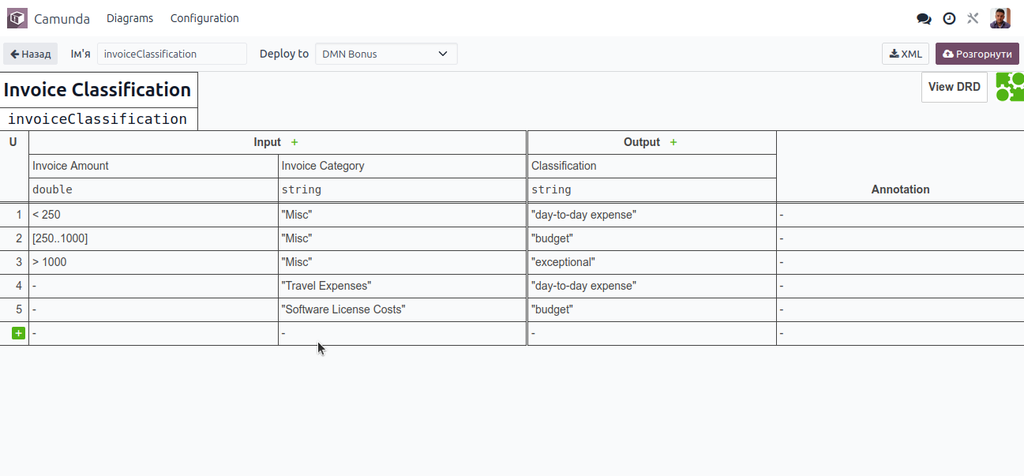
Task: Click the Annotation column header
Action: pyautogui.click(x=900, y=189)
